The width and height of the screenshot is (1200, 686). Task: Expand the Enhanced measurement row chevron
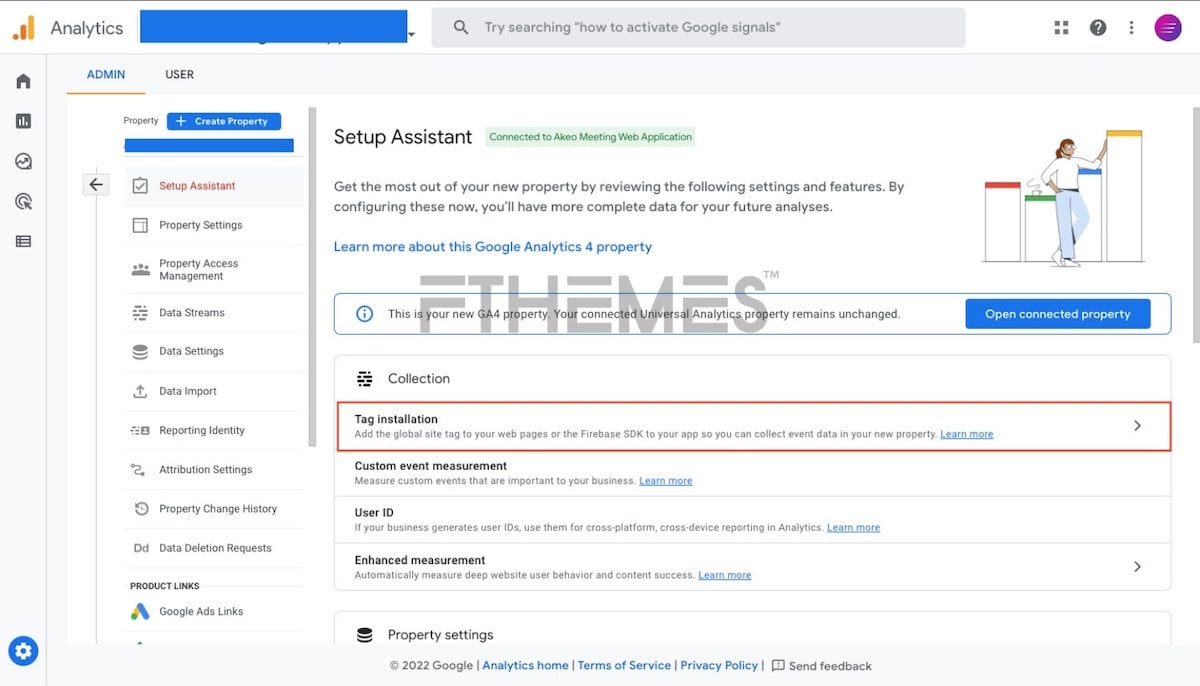pyautogui.click(x=1137, y=566)
